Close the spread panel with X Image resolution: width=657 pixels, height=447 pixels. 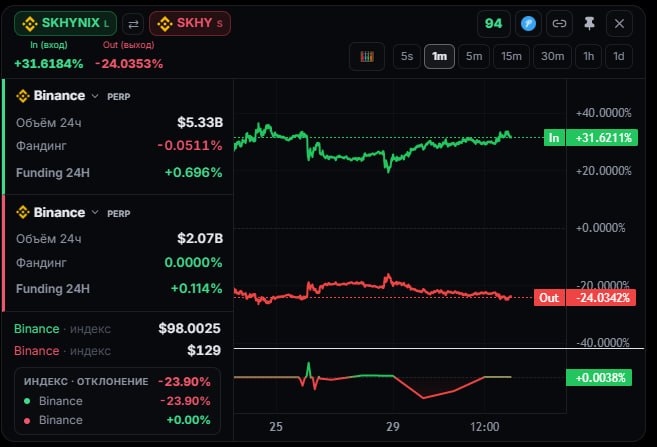click(x=619, y=23)
